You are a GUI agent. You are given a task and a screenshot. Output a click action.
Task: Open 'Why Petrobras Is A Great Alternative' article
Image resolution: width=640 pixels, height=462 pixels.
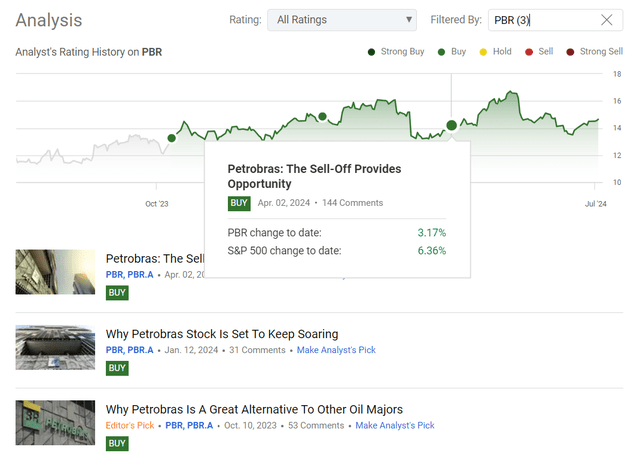pos(254,409)
